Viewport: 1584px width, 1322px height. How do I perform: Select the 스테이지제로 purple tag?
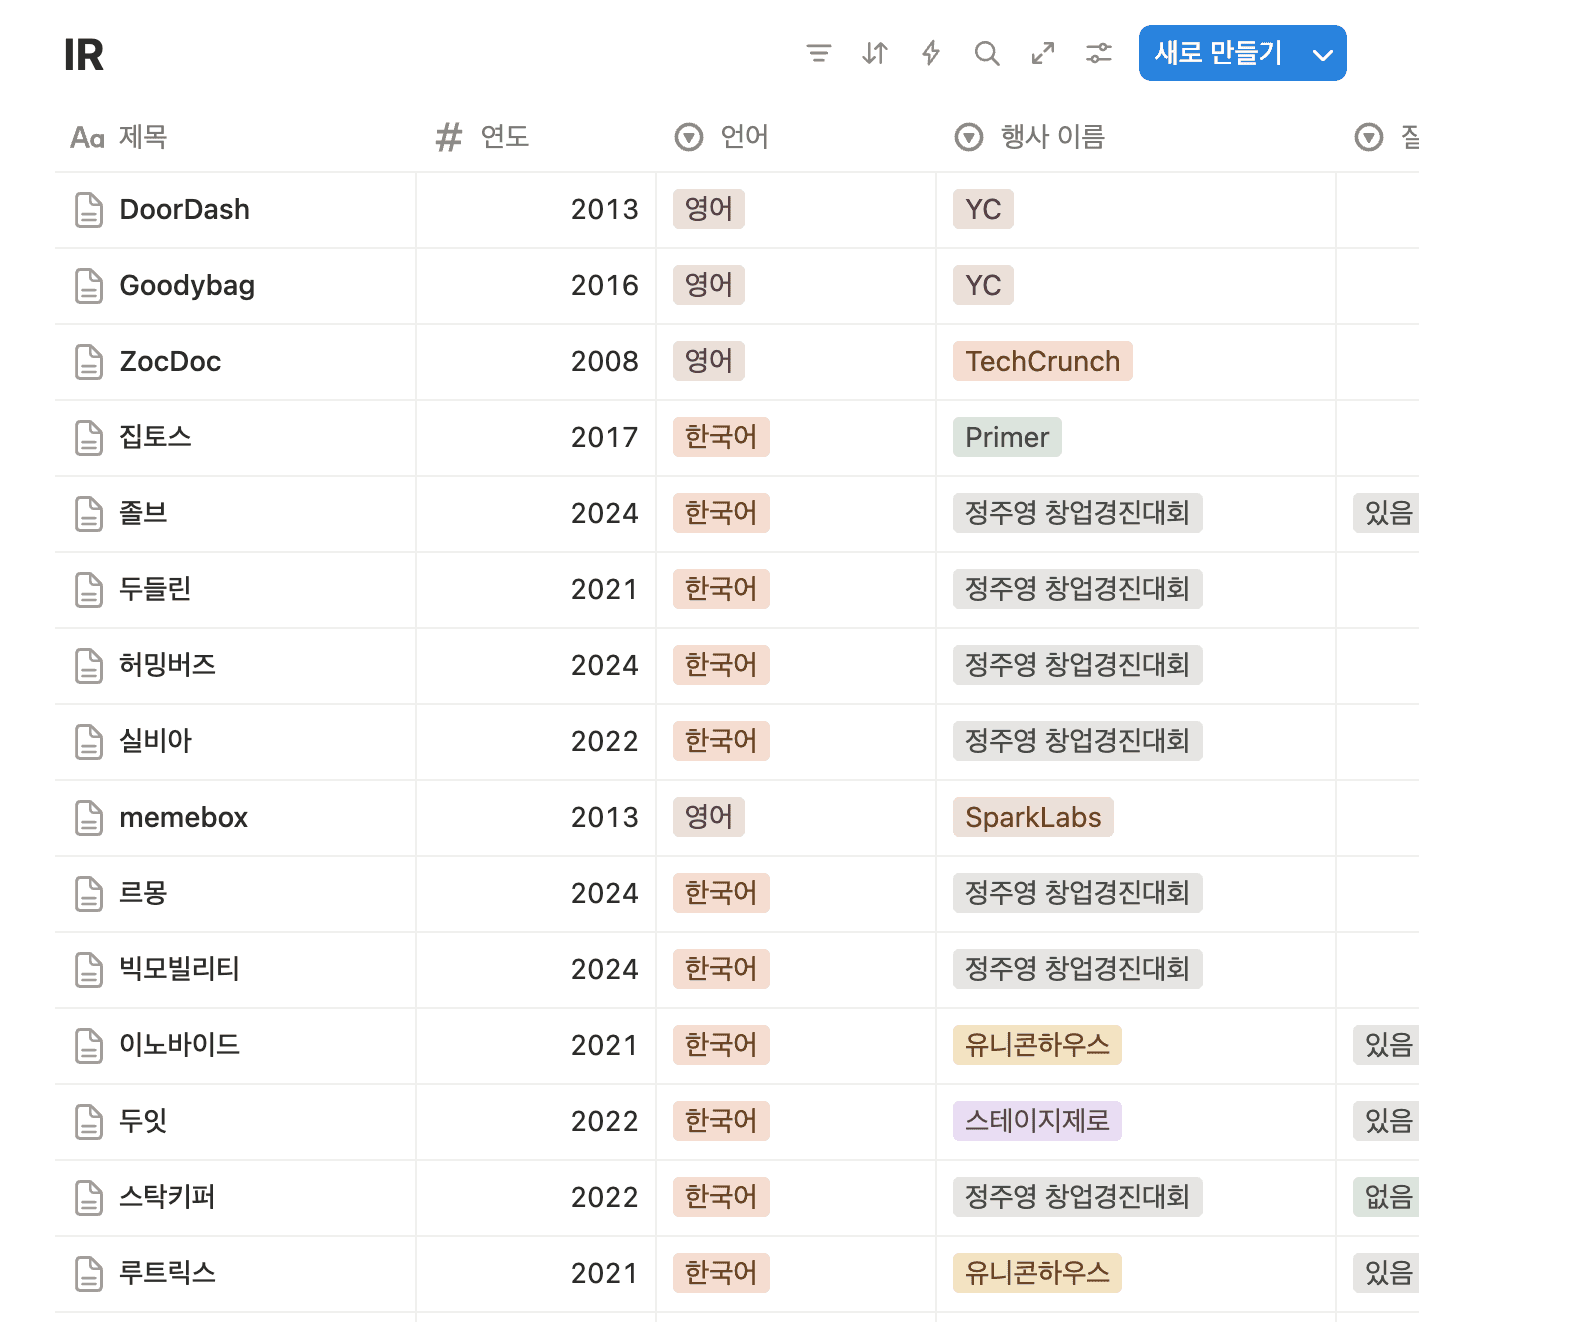pos(1037,1121)
